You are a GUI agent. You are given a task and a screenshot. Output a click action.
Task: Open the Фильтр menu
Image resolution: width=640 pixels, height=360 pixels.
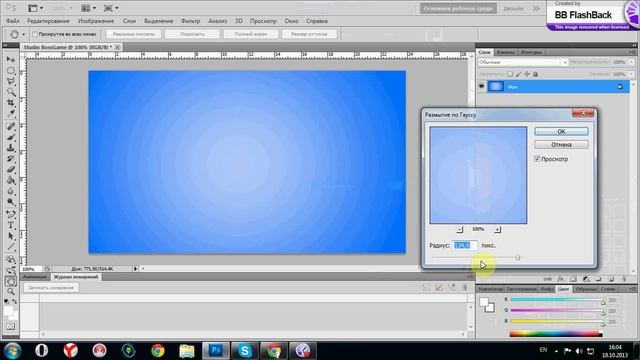pyautogui.click(x=191, y=21)
